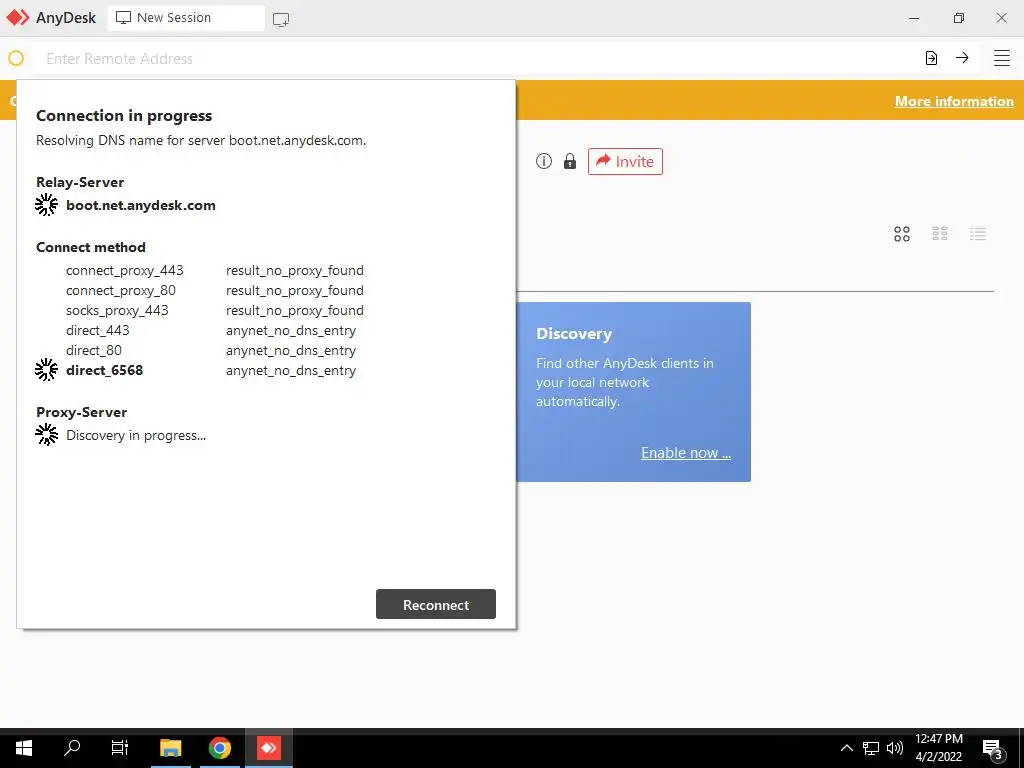The width and height of the screenshot is (1024, 768).
Task: Select direct_80 method row
Action: click(211, 350)
